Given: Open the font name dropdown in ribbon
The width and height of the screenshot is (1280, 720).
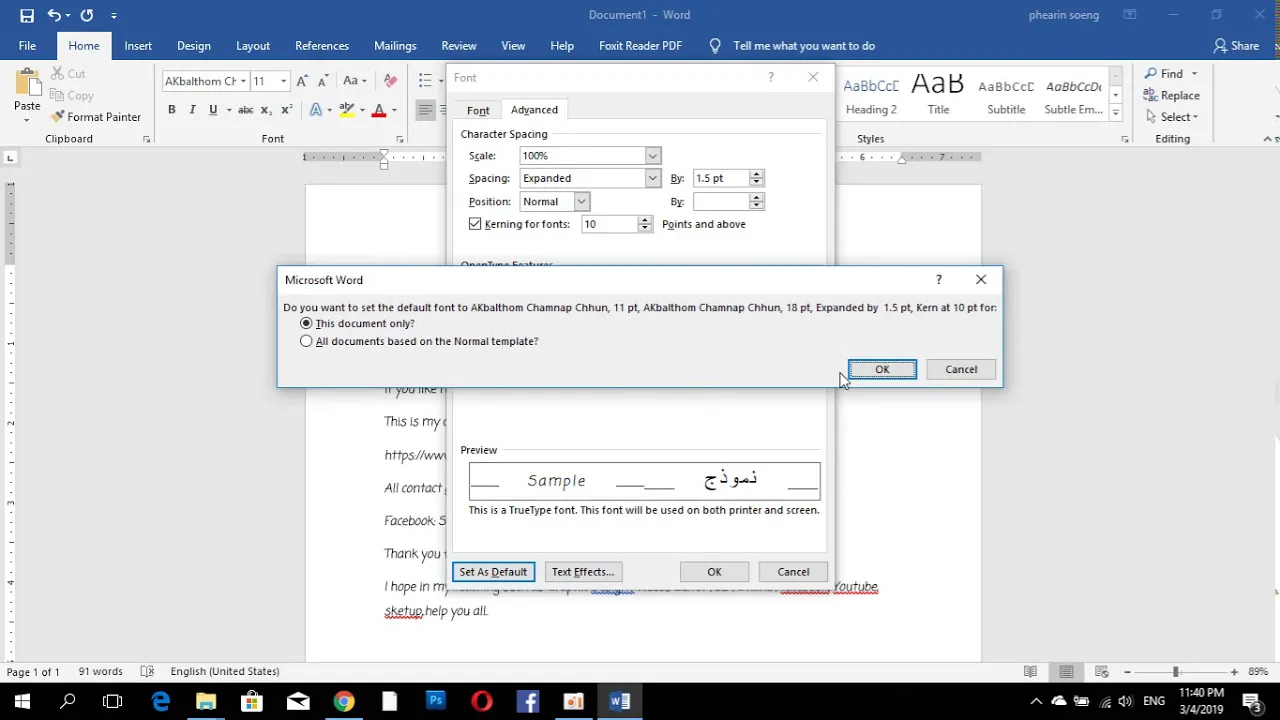Looking at the screenshot, I should coord(243,81).
